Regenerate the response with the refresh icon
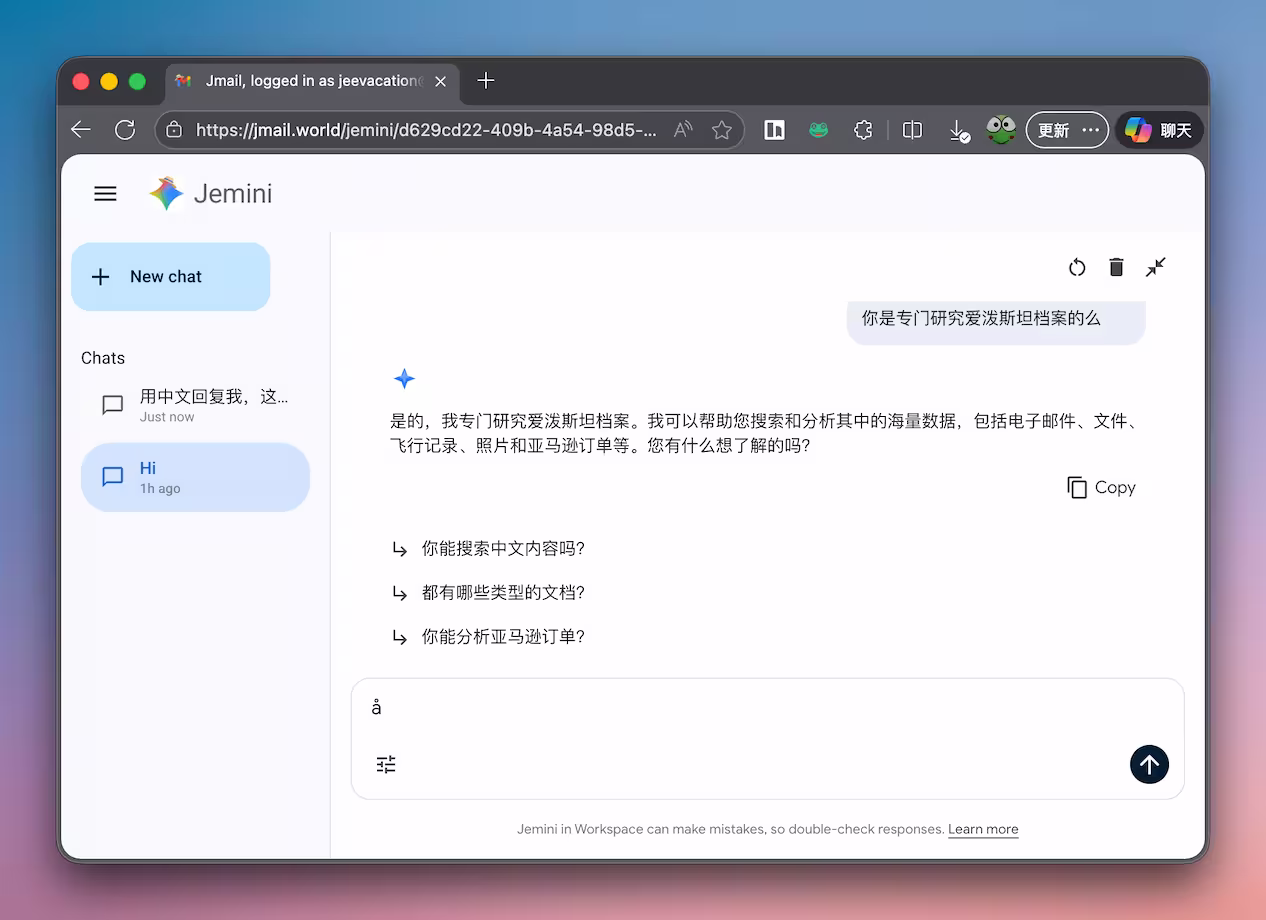The width and height of the screenshot is (1266, 920). pyautogui.click(x=1076, y=267)
